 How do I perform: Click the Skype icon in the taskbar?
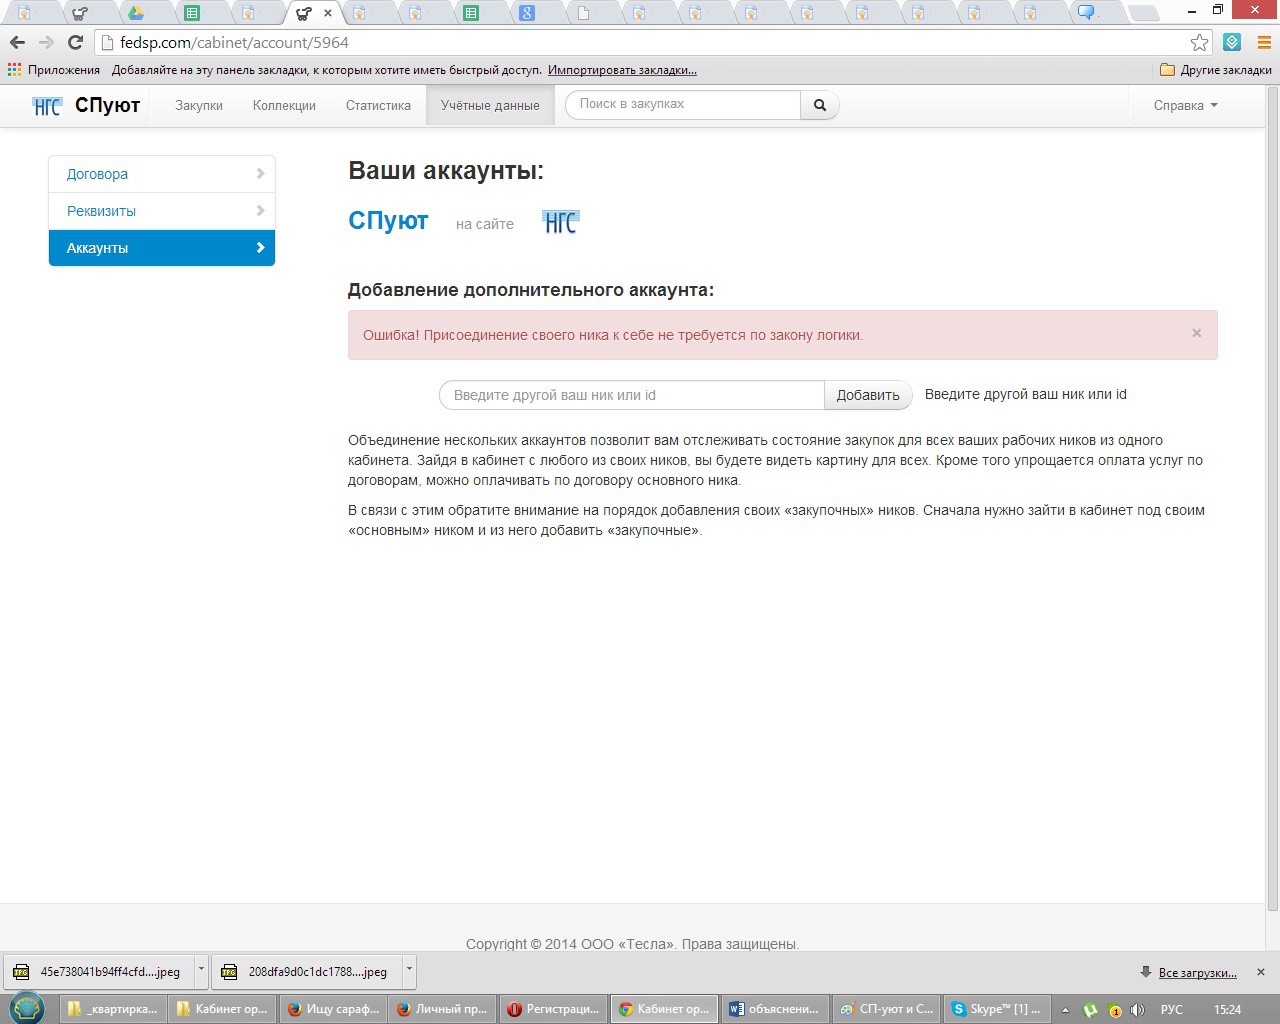pos(994,1009)
